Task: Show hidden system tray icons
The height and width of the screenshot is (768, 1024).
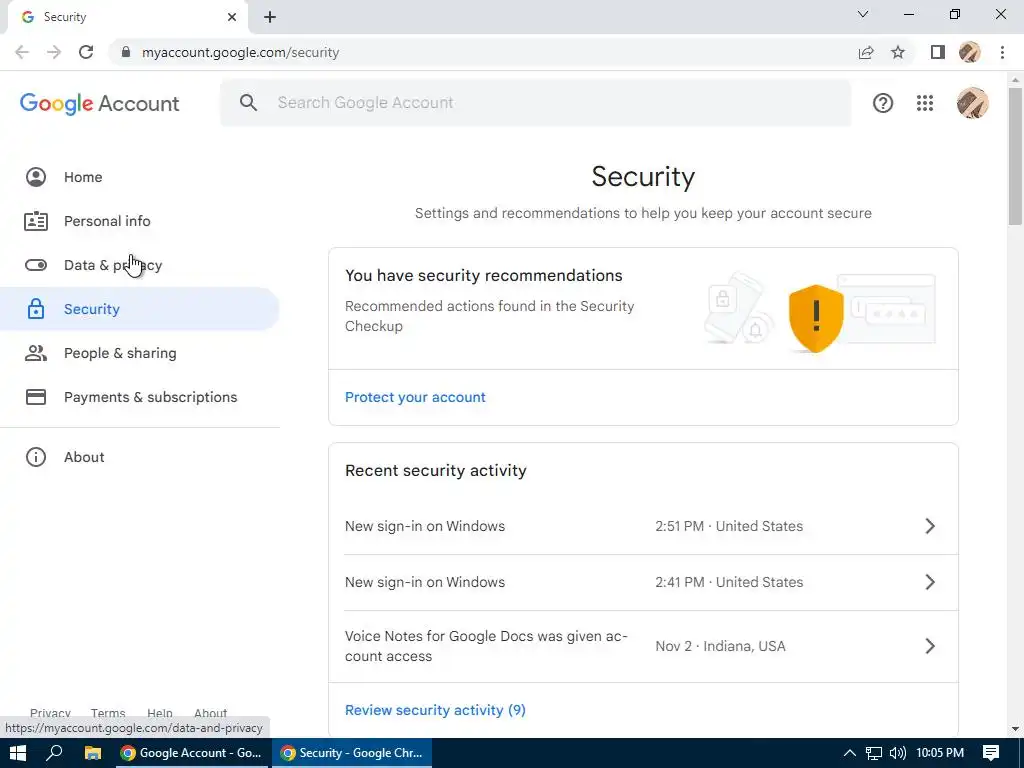Action: point(850,753)
